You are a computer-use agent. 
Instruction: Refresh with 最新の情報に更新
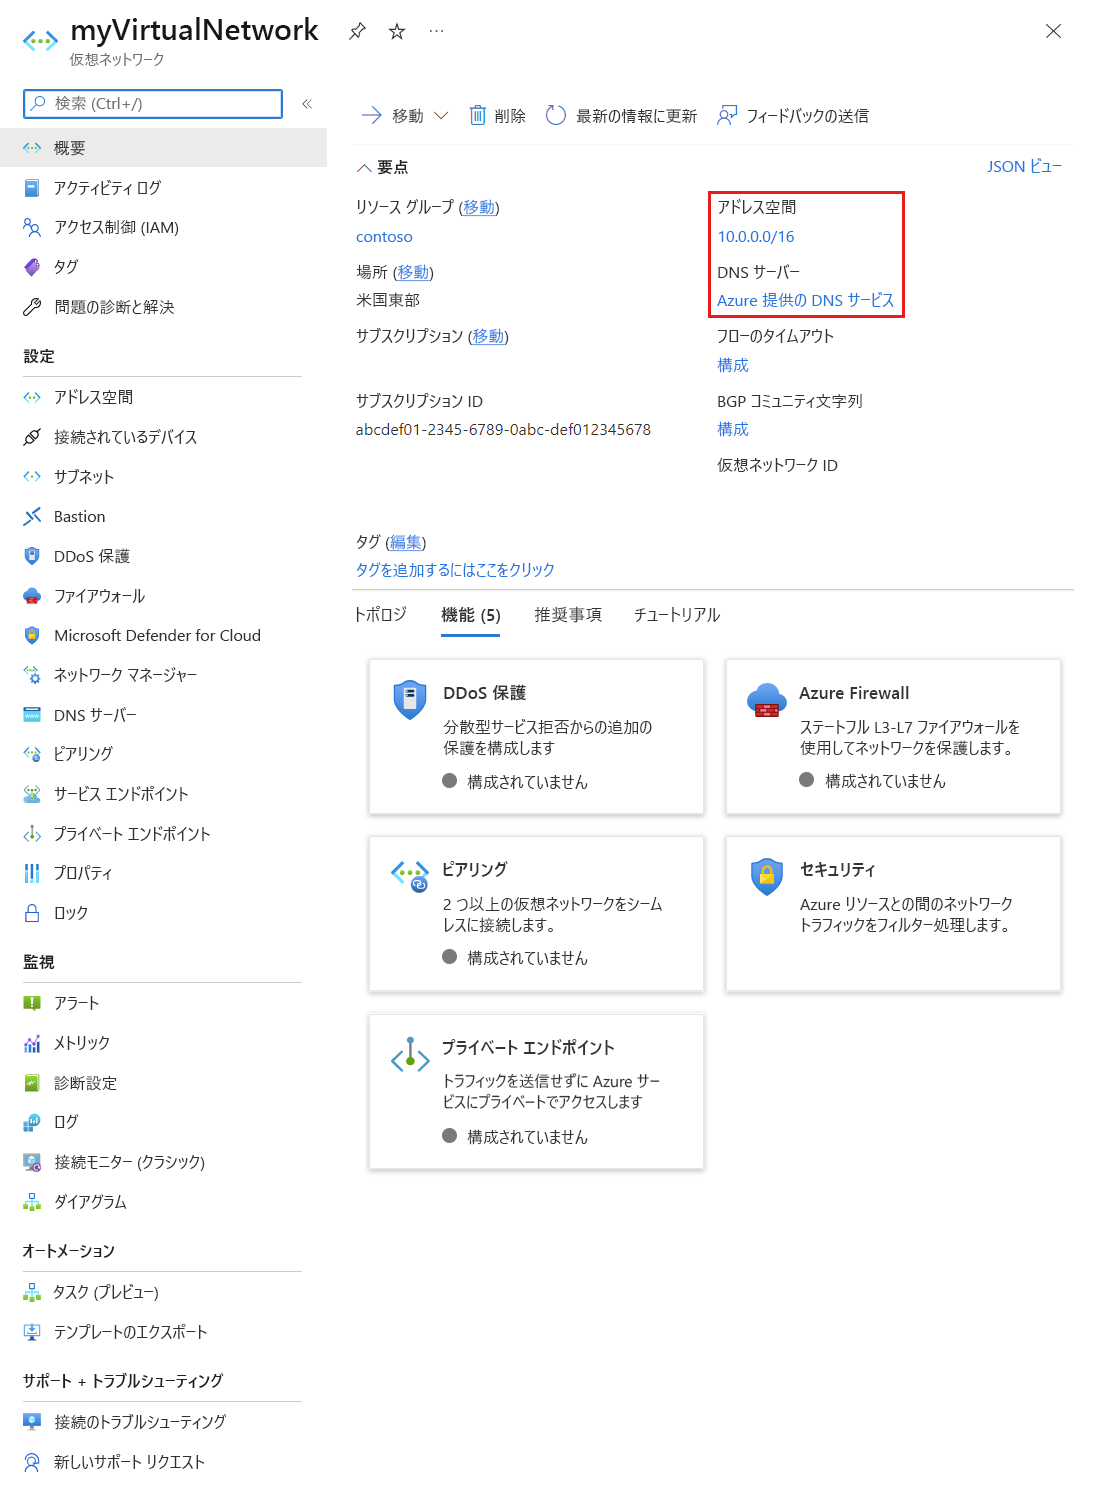(621, 116)
